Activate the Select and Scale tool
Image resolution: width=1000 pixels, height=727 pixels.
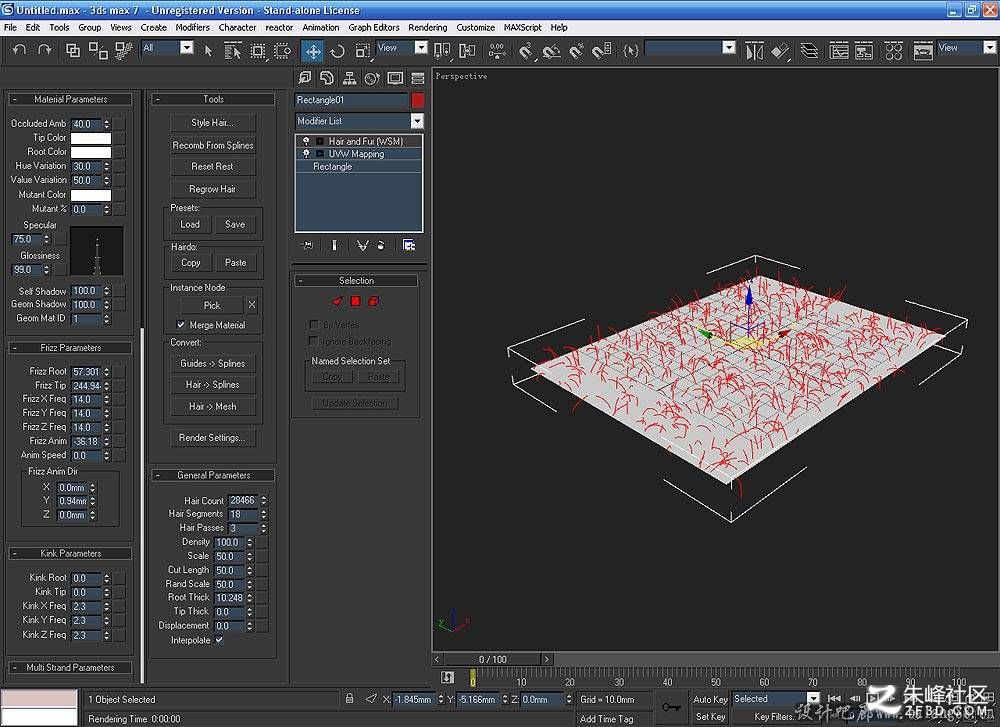pos(362,51)
